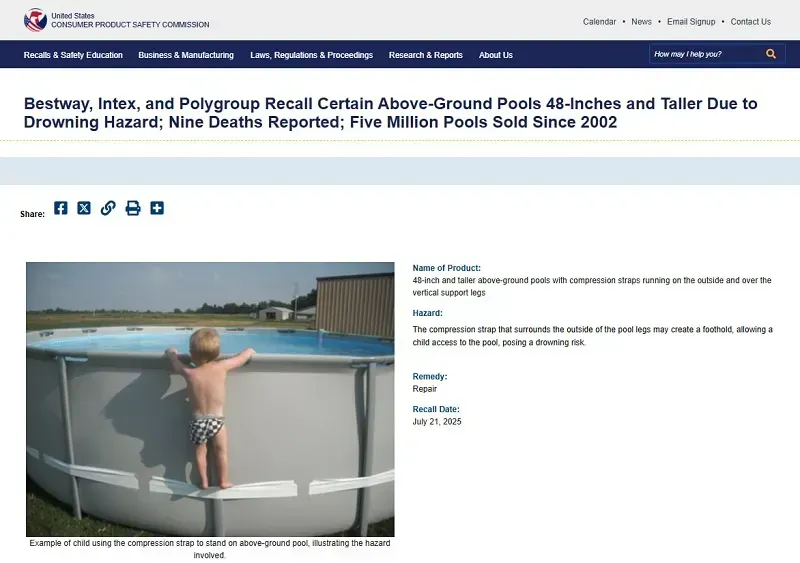This screenshot has width=800, height=563.
Task: Go to Calendar link
Action: click(599, 21)
